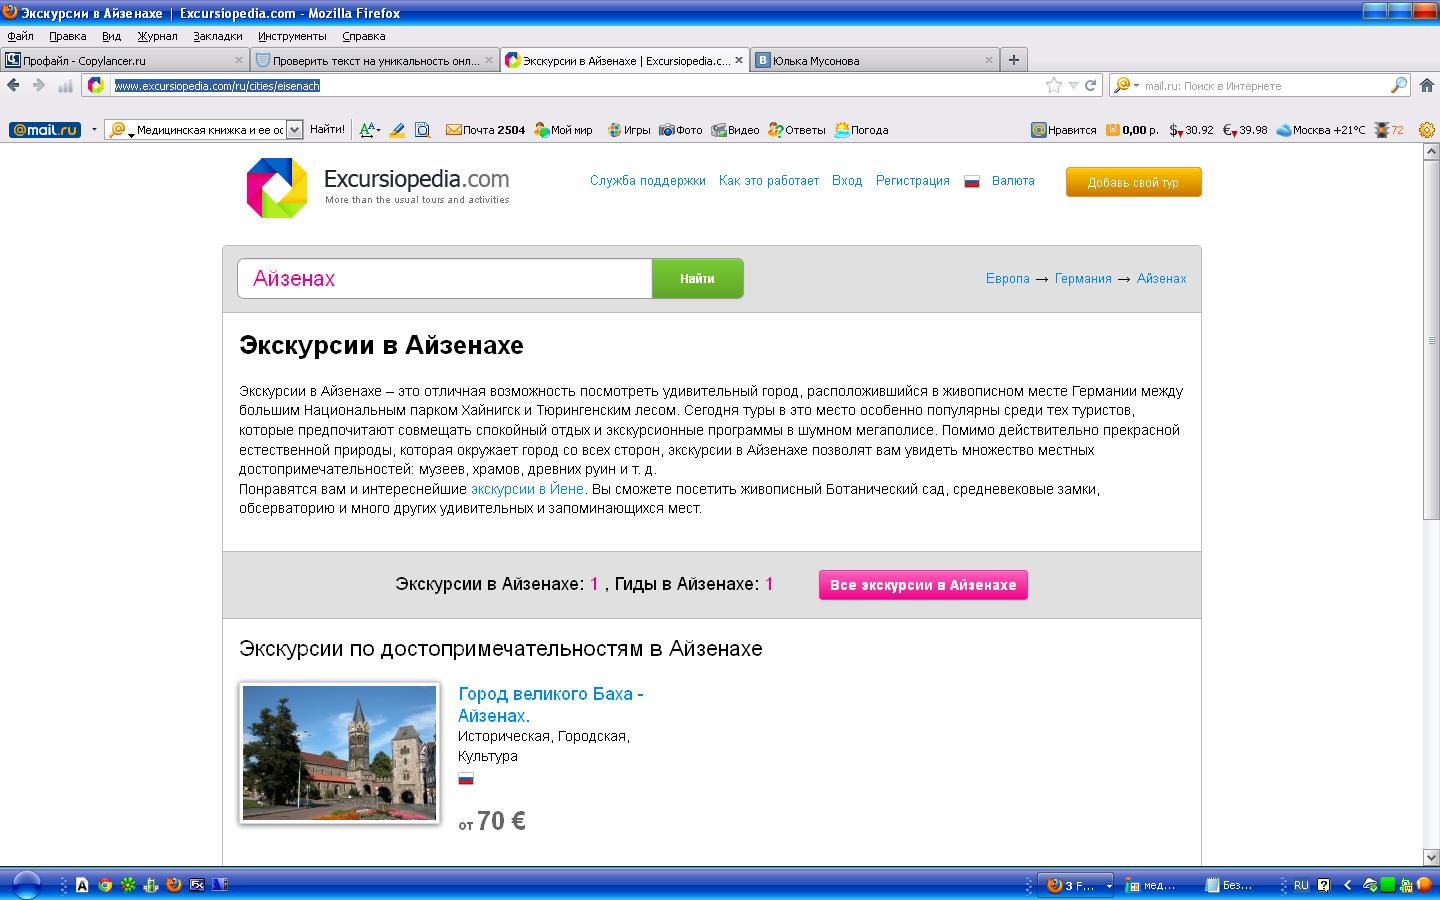
Task: Click the Russian flag language icon in header
Action: [971, 182]
